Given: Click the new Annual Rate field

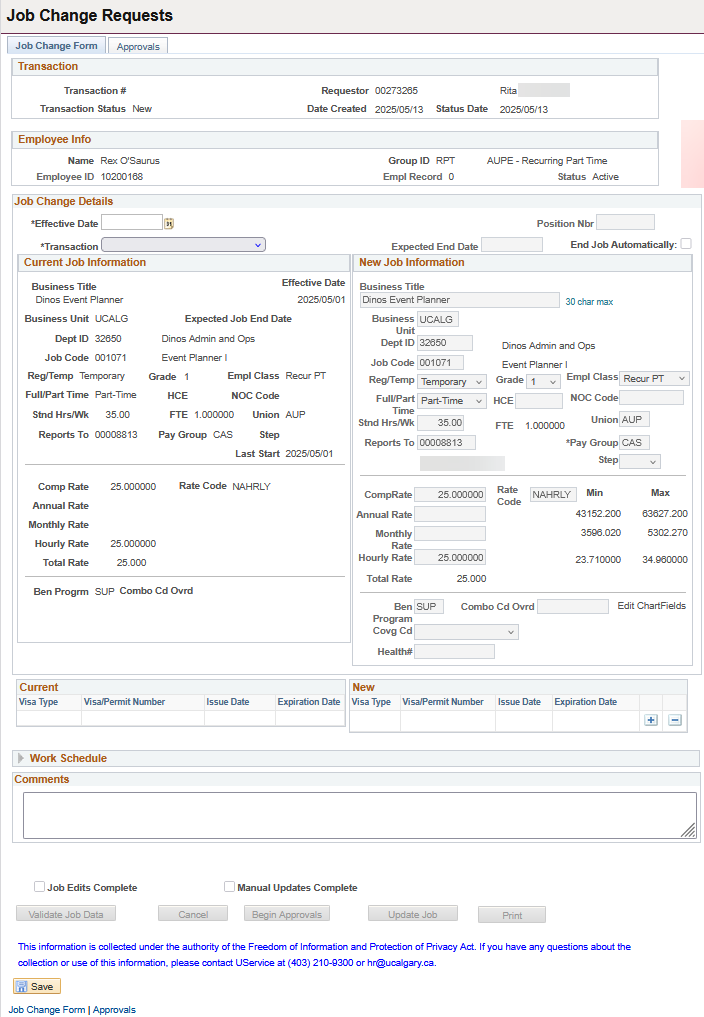Looking at the screenshot, I should [450, 514].
